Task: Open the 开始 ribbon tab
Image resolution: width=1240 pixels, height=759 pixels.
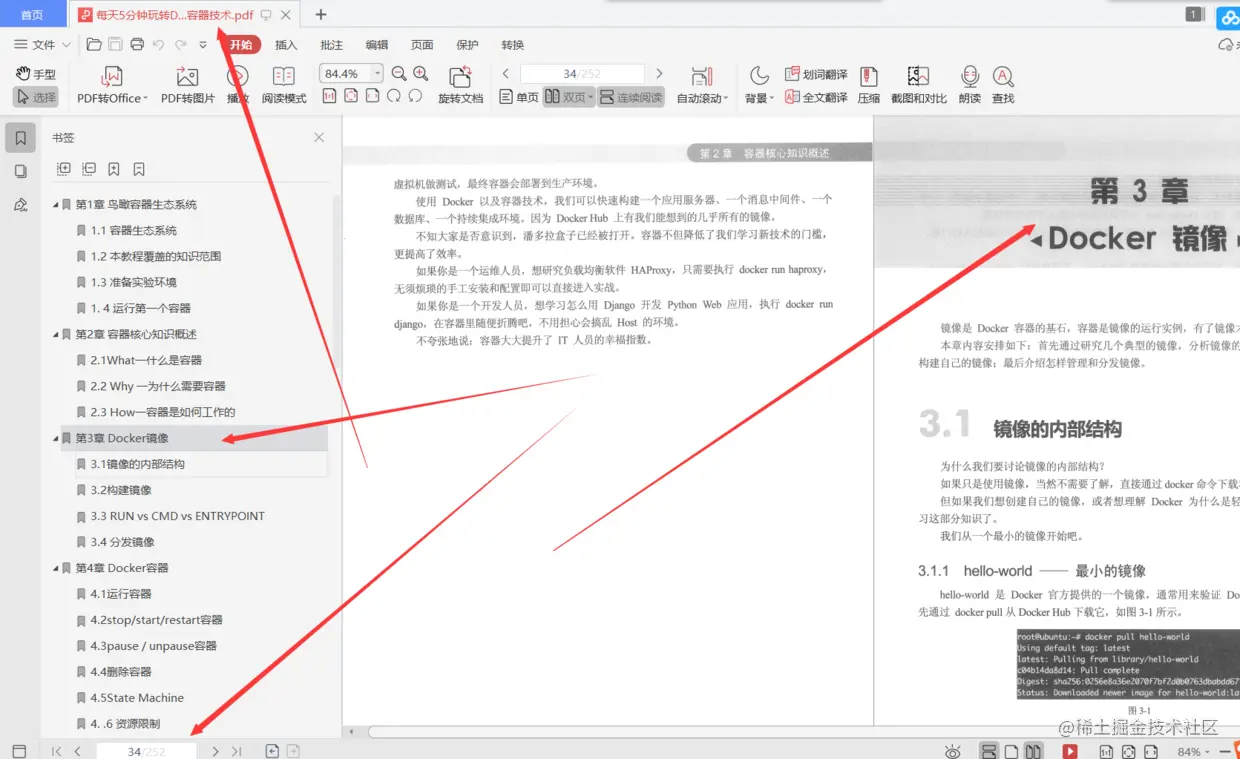Action: [241, 44]
